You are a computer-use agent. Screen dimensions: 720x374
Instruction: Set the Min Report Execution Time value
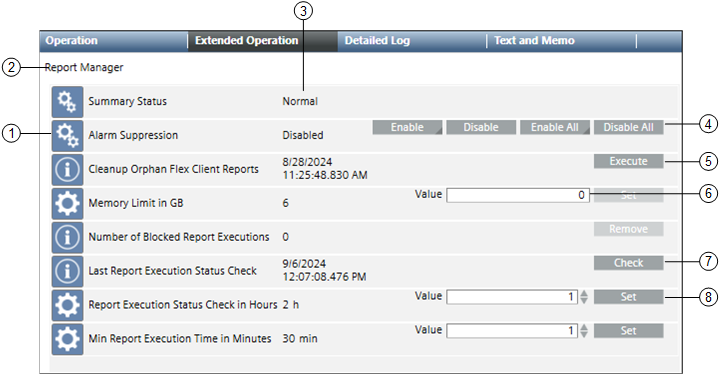(x=629, y=331)
